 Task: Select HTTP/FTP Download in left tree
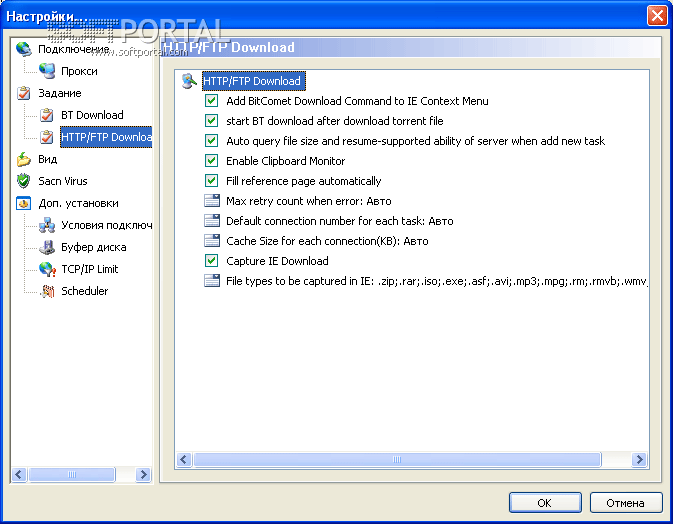pyautogui.click(x=106, y=137)
